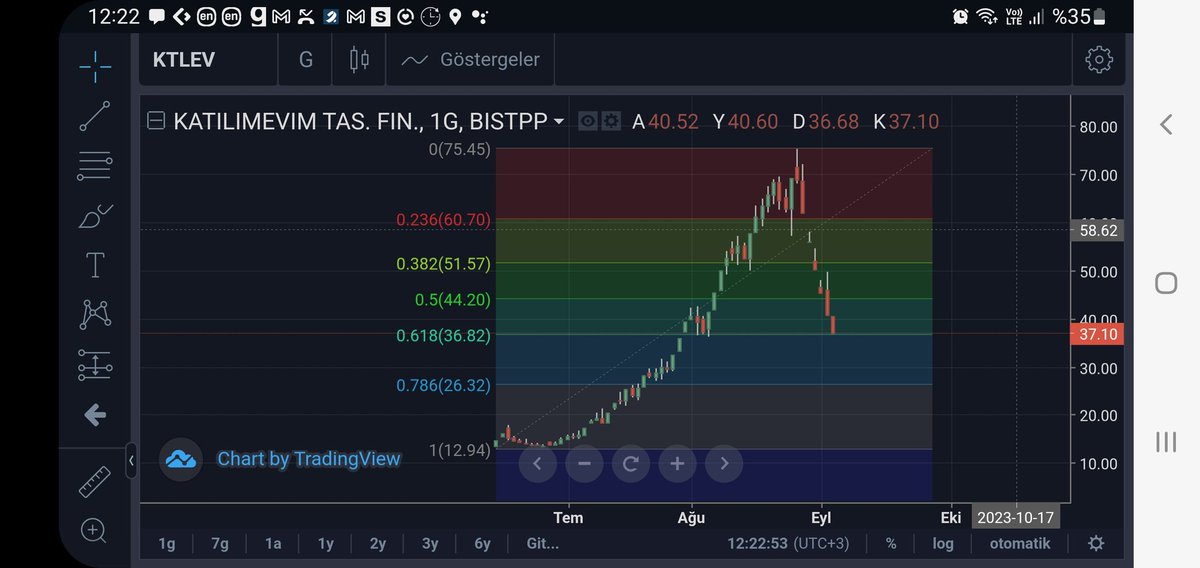
Task: Toggle otomatik auto scale
Action: (x=1020, y=544)
